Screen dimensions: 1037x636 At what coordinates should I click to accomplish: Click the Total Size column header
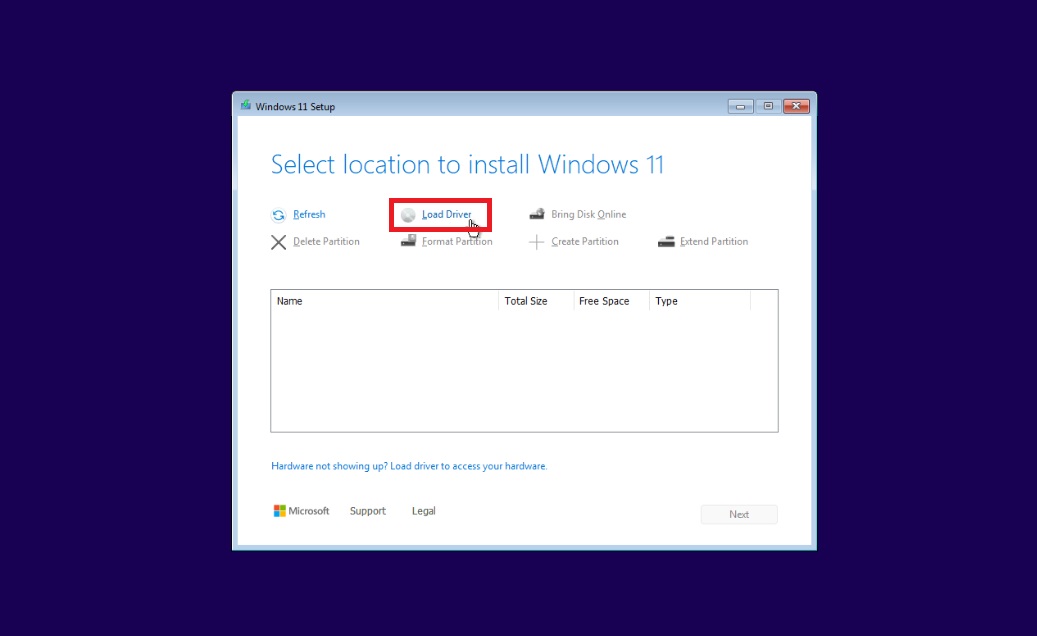(535, 301)
